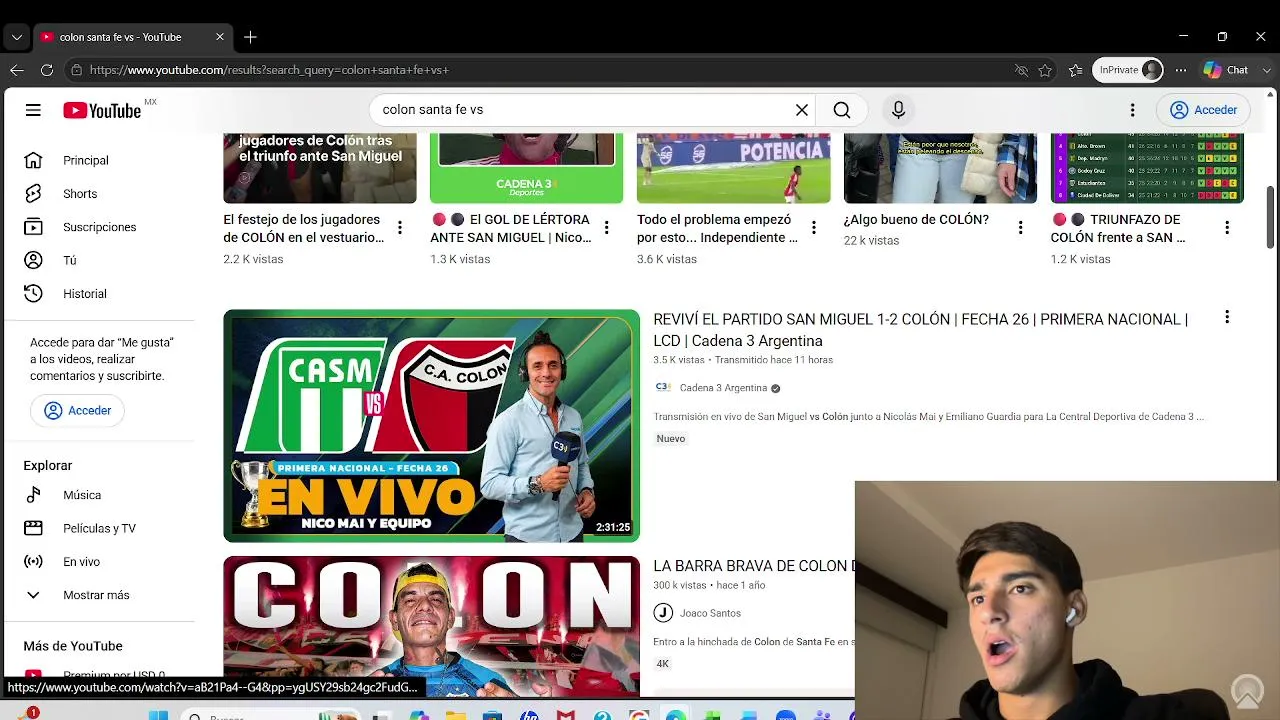Click the Suscripciones icon
Screen dimensions: 1280x720
click(33, 227)
